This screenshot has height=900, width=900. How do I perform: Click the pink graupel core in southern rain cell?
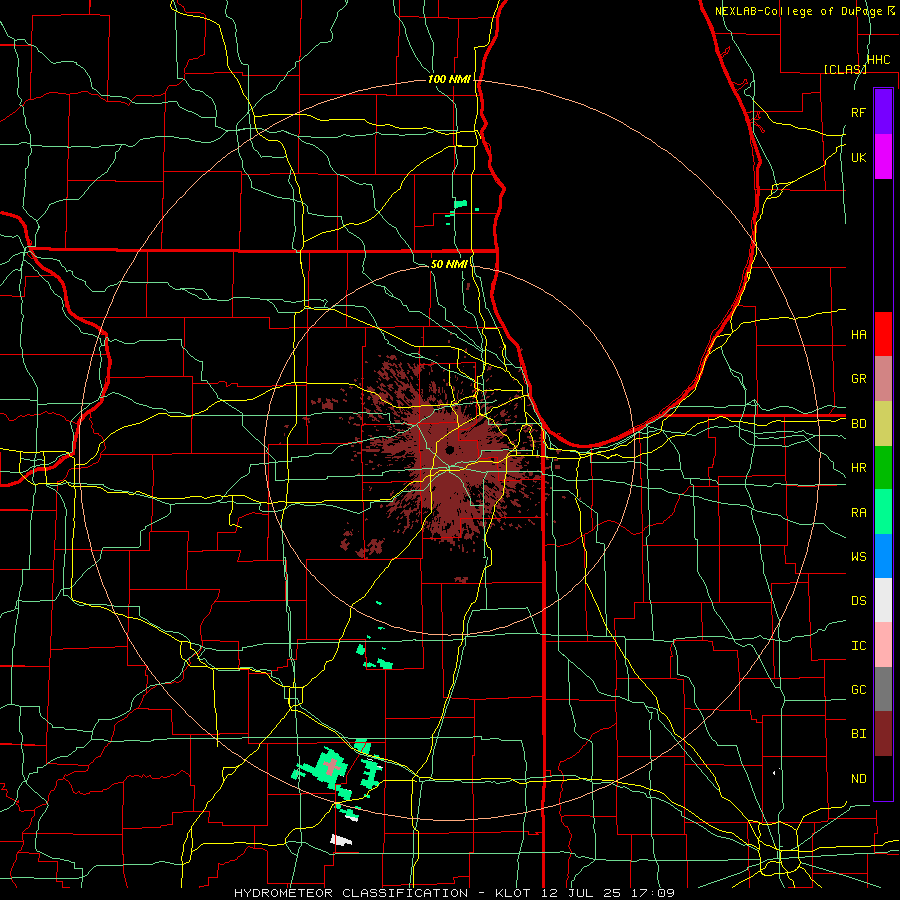[333, 766]
